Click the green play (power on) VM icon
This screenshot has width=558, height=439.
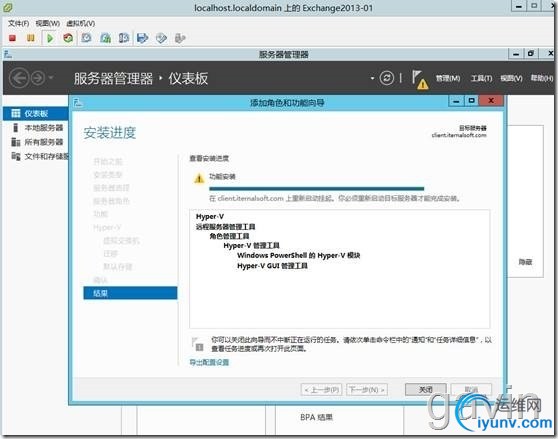[50, 38]
